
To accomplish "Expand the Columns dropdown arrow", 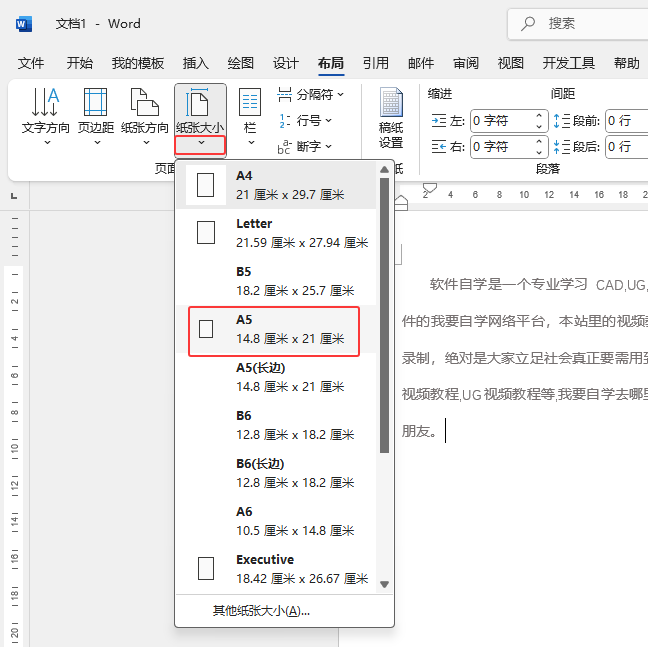I will click(251, 143).
